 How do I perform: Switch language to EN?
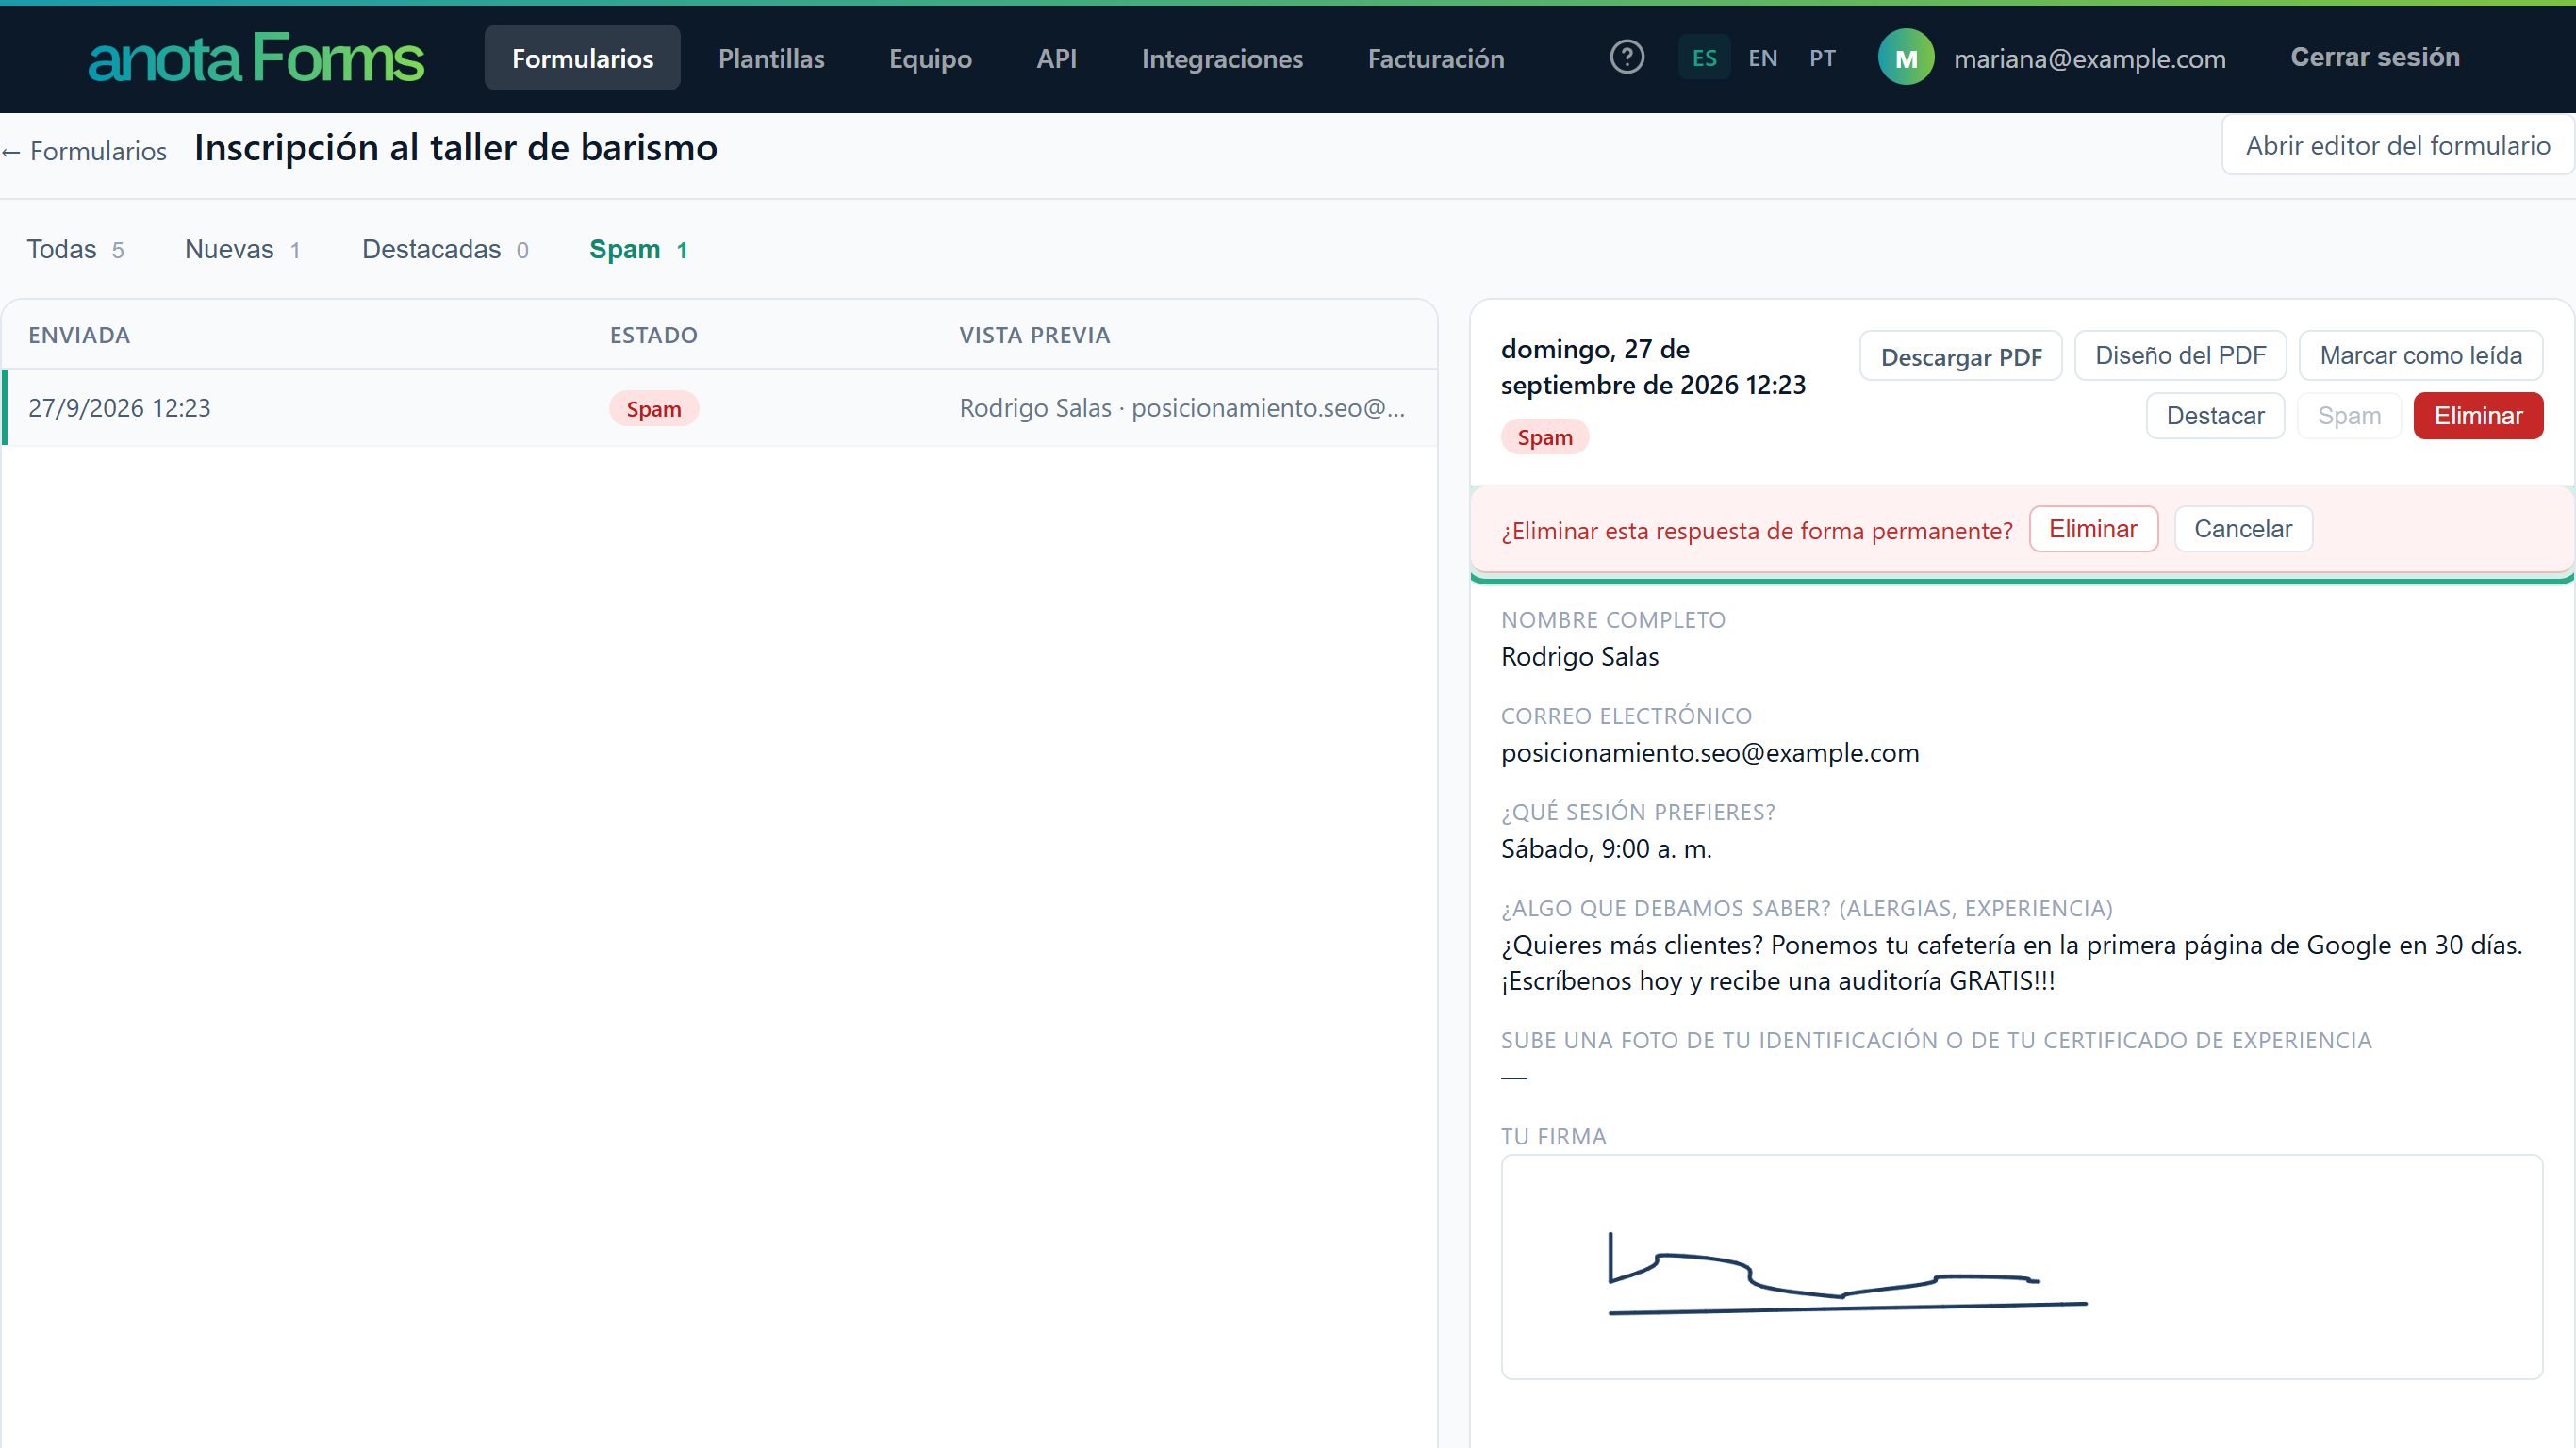[1763, 58]
